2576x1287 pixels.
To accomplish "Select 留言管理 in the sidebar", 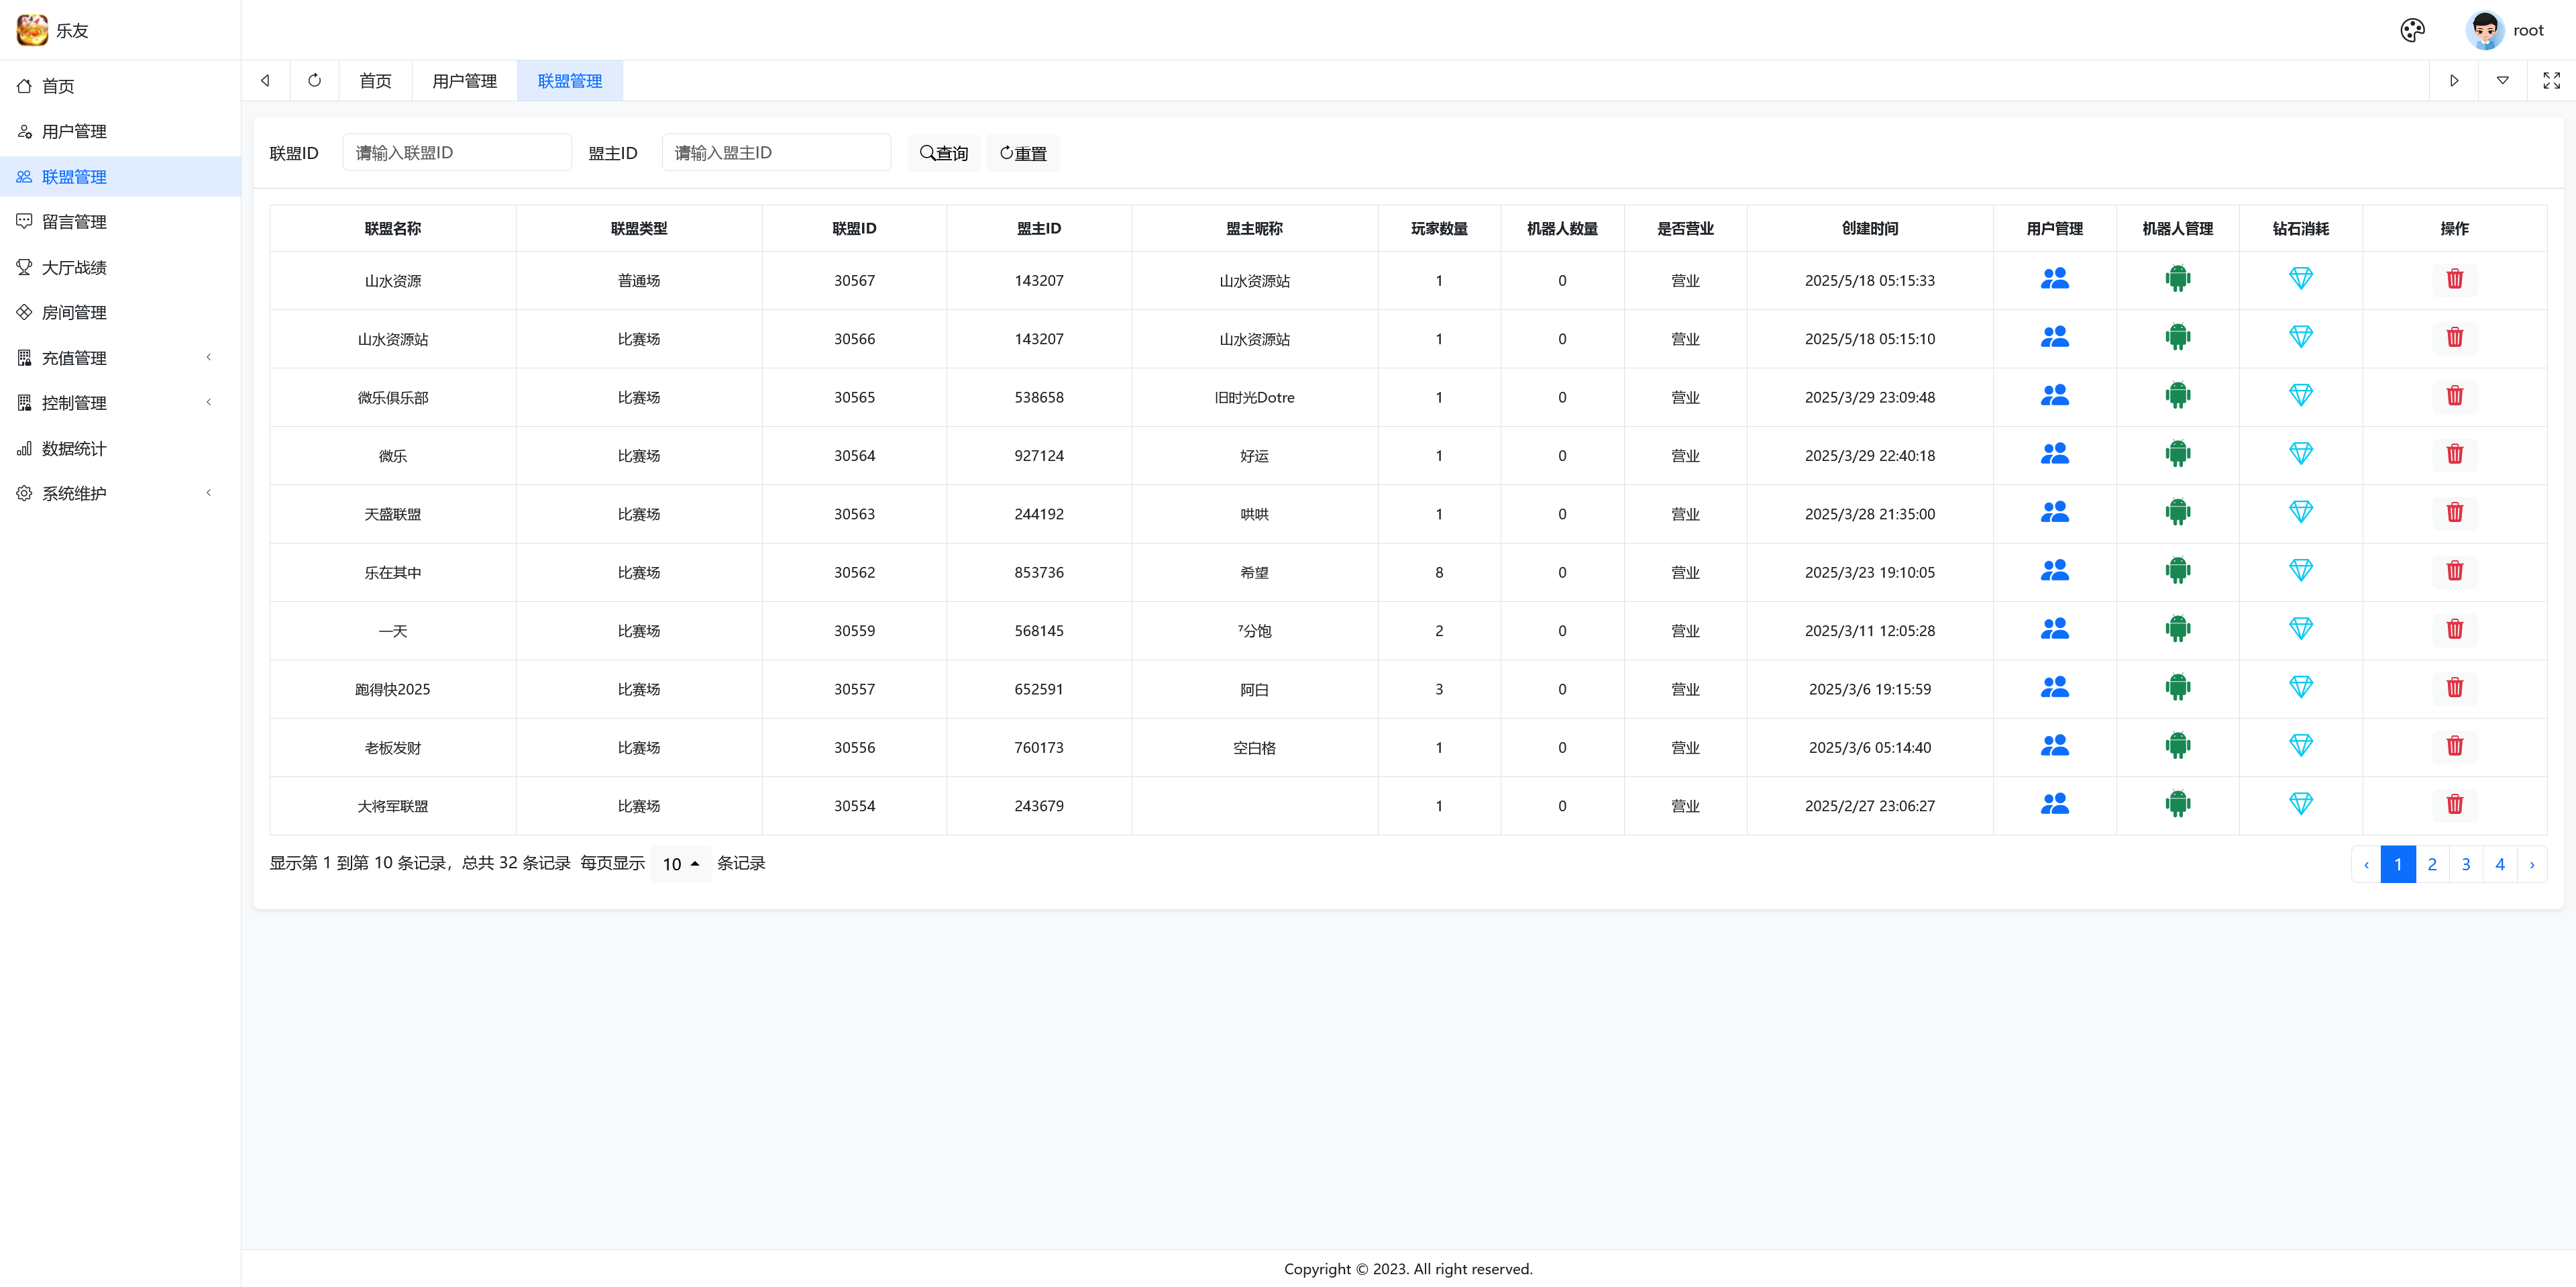I will tap(74, 222).
